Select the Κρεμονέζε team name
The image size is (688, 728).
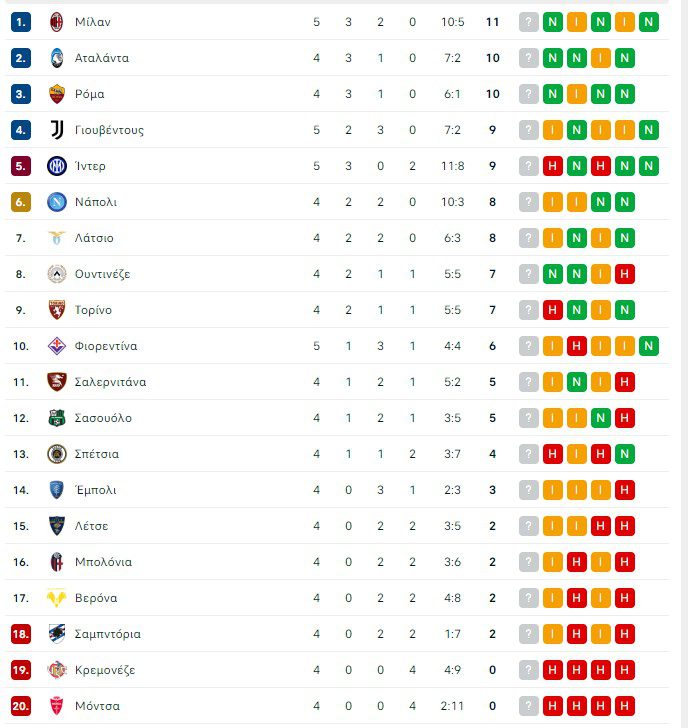pos(105,670)
